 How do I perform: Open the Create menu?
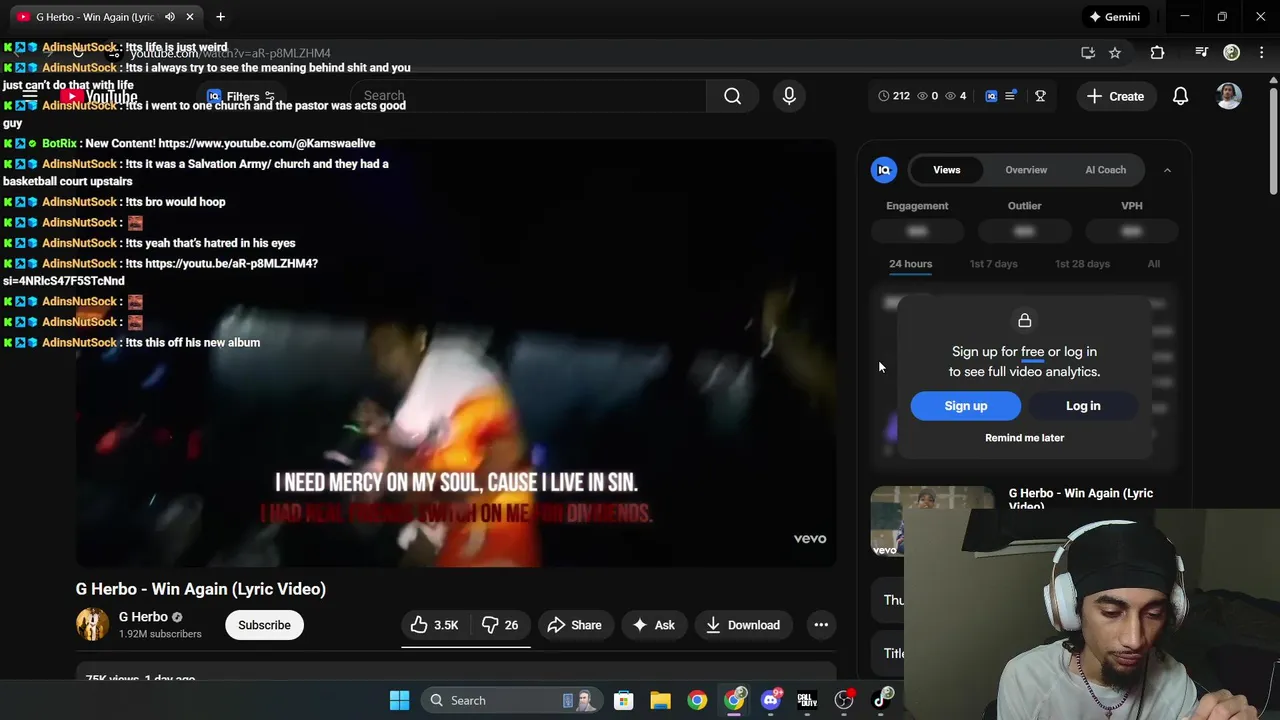[1115, 96]
